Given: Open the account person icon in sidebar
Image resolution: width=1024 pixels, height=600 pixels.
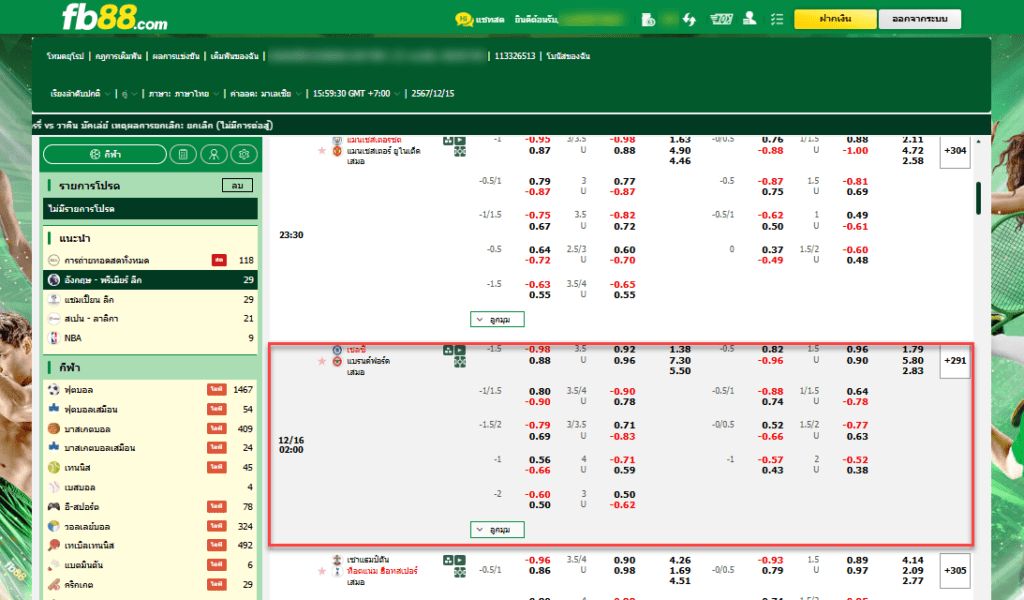Looking at the screenshot, I should (214, 154).
